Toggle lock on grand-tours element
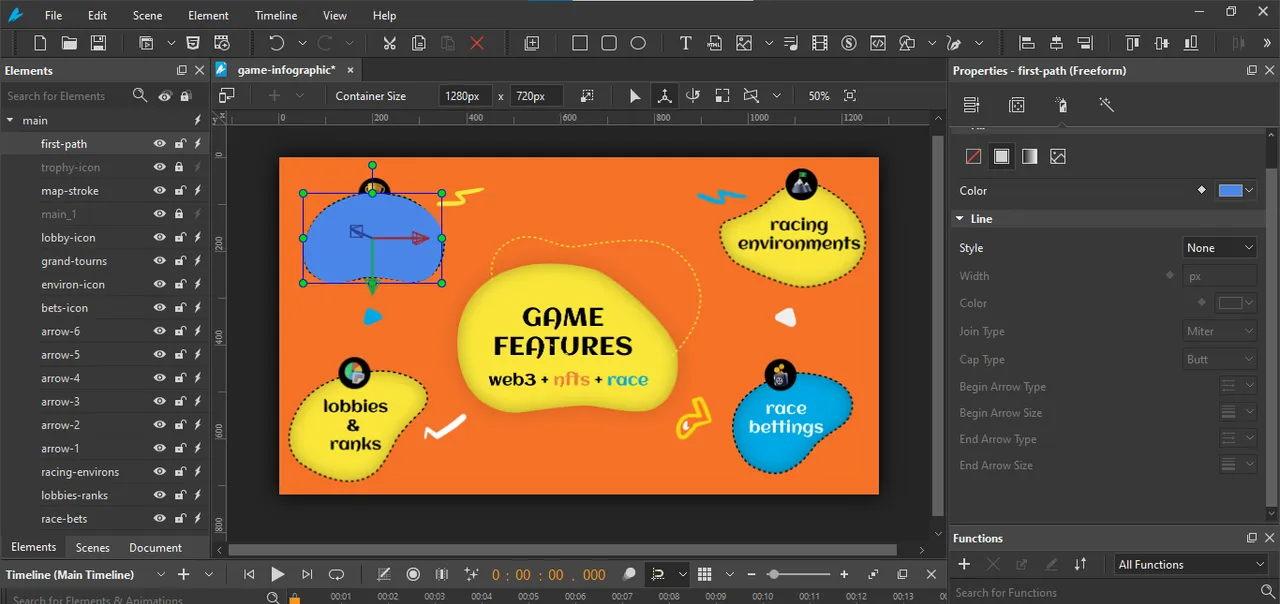Image resolution: width=1280 pixels, height=604 pixels. tap(180, 261)
